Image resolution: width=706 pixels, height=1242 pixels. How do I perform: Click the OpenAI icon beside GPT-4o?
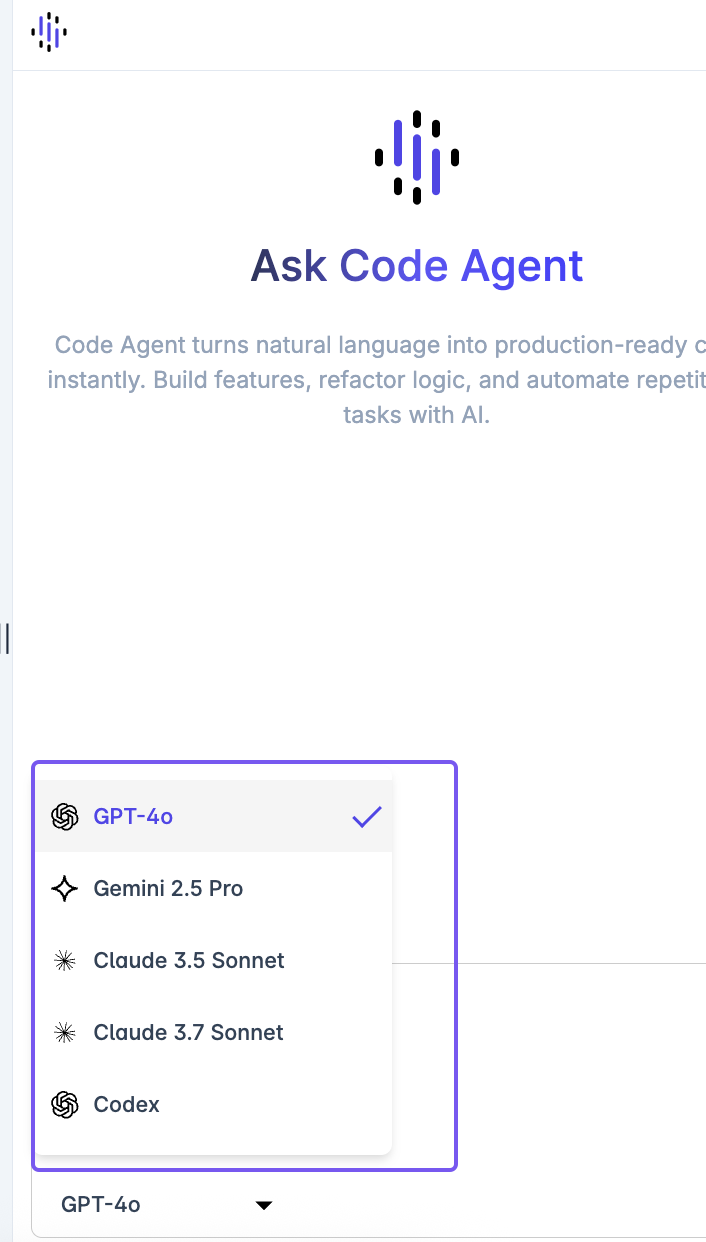(65, 817)
